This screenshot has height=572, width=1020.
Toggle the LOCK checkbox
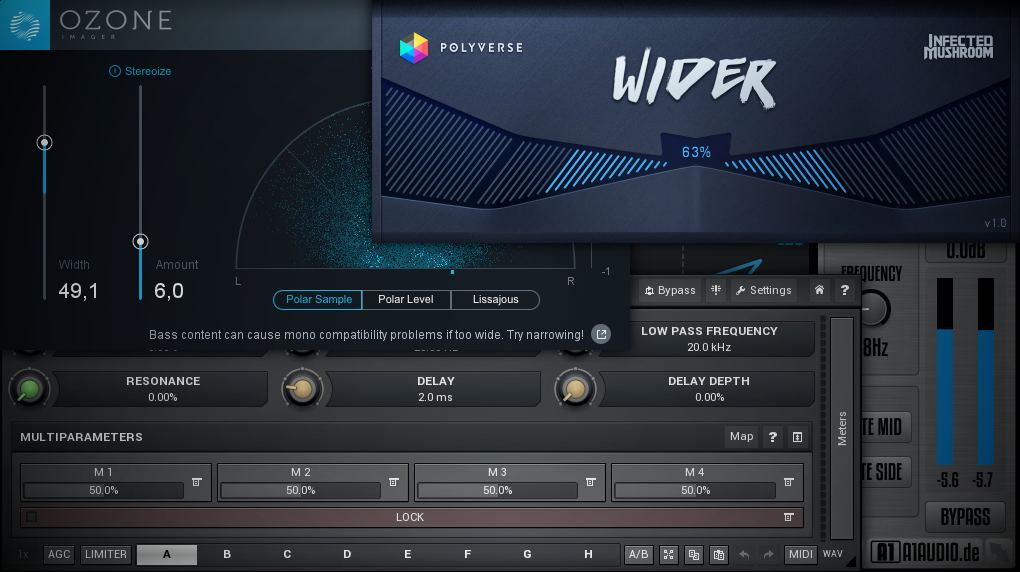coord(31,517)
